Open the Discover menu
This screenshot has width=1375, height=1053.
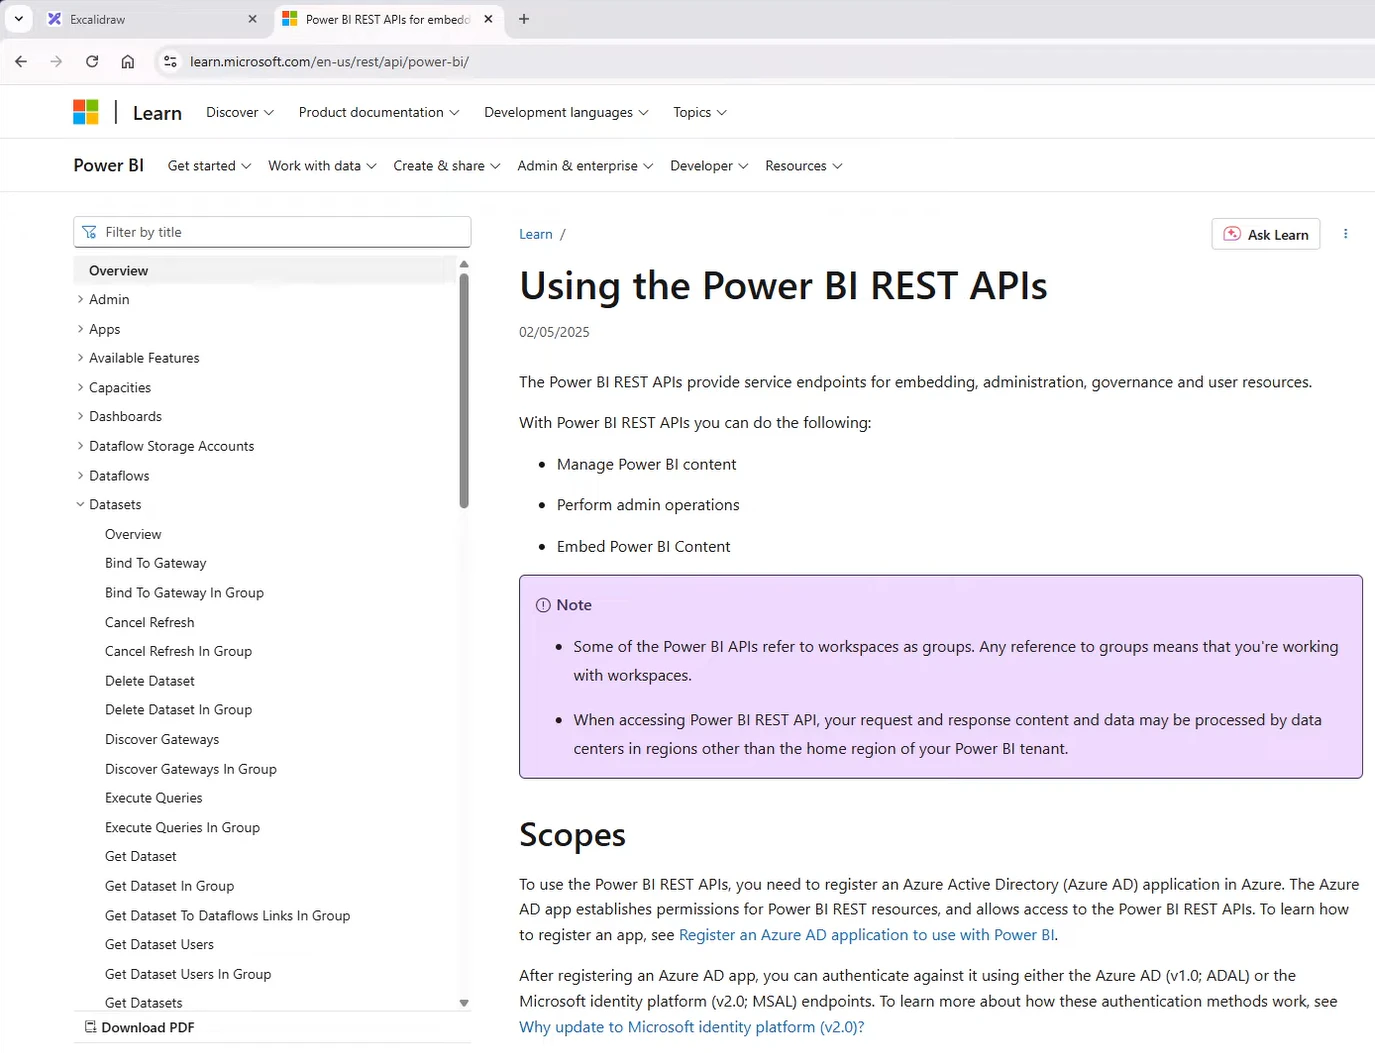click(240, 112)
